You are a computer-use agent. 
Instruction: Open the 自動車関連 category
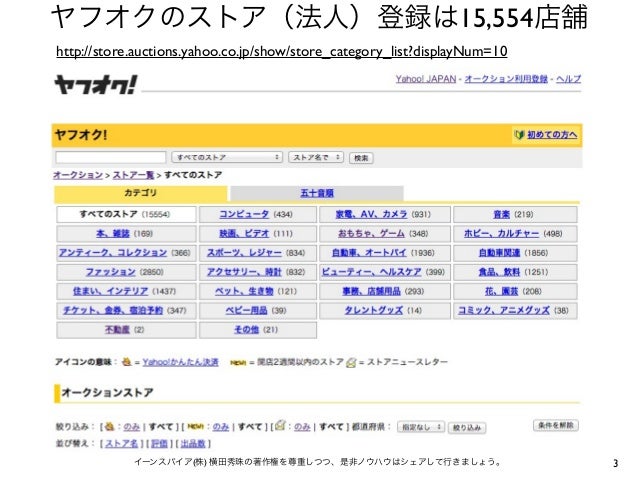(x=499, y=253)
